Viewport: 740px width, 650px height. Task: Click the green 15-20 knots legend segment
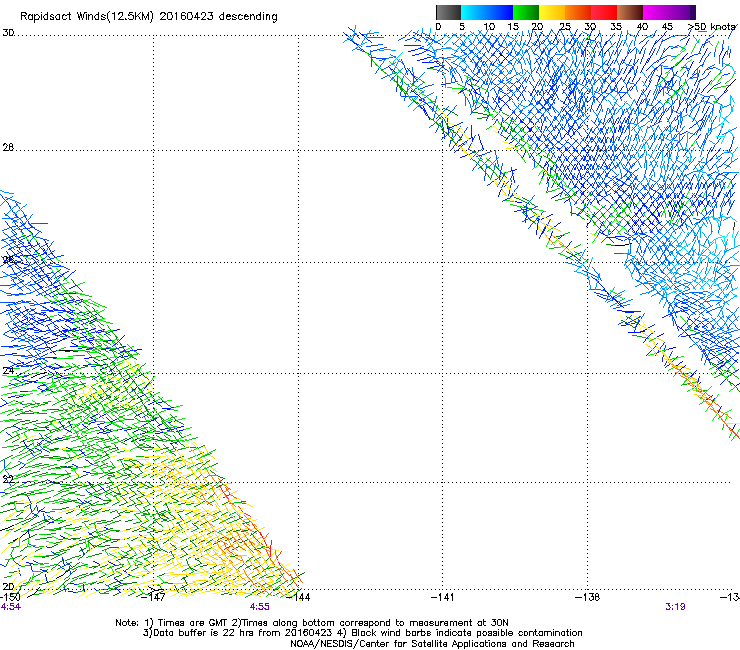(x=526, y=12)
